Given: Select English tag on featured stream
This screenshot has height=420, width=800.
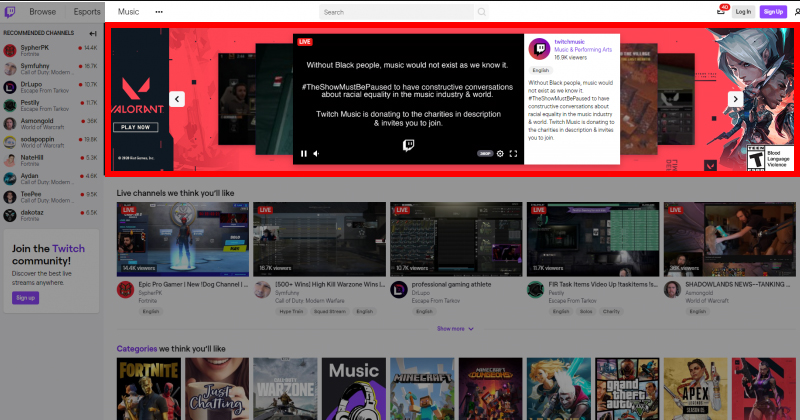Looking at the screenshot, I should click(x=541, y=70).
